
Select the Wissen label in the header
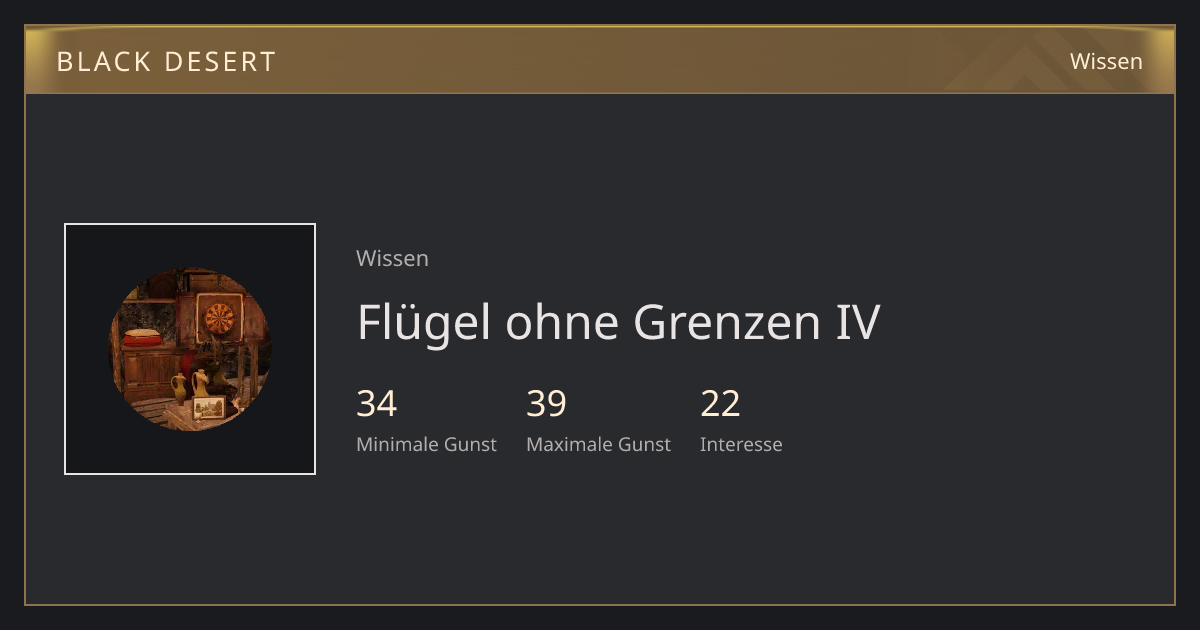click(x=1106, y=61)
